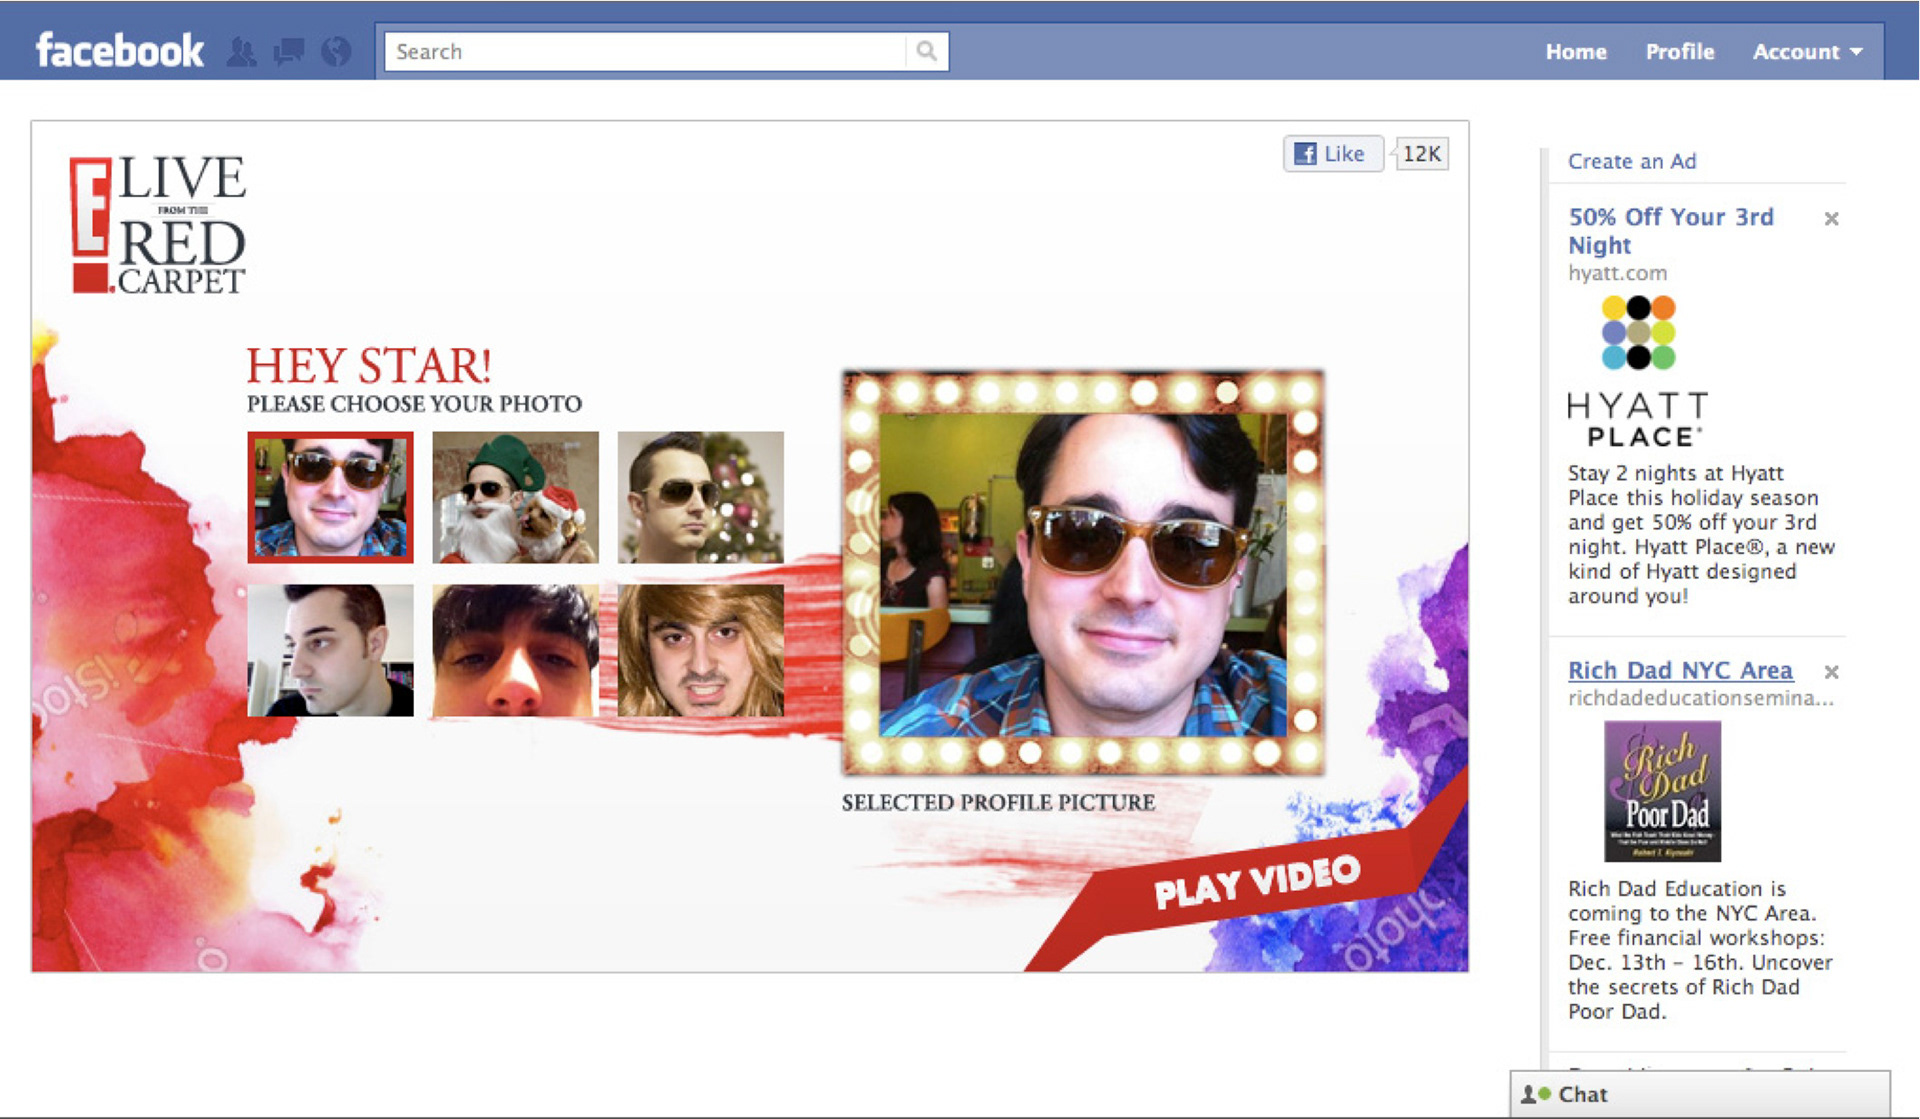The height and width of the screenshot is (1119, 1920).
Task: Click the Hyatt Place colored dots logo
Action: pos(1638,333)
